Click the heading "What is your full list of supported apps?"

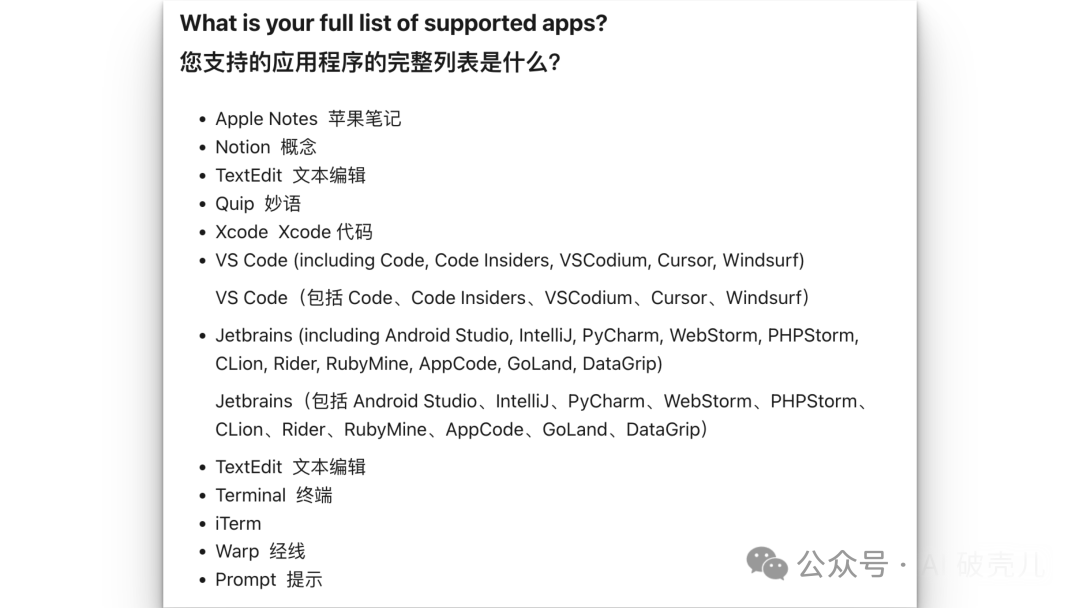pos(393,23)
